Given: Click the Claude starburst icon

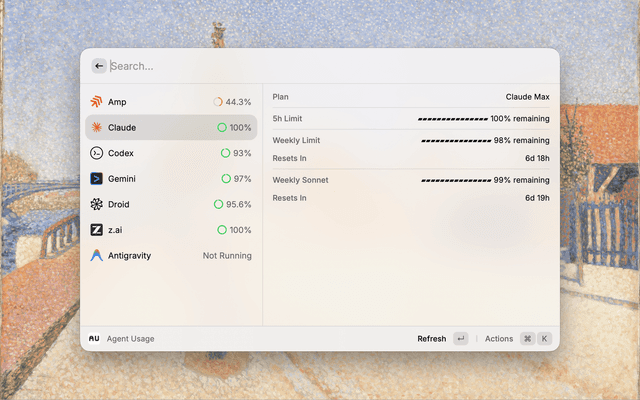Looking at the screenshot, I should click(96, 128).
